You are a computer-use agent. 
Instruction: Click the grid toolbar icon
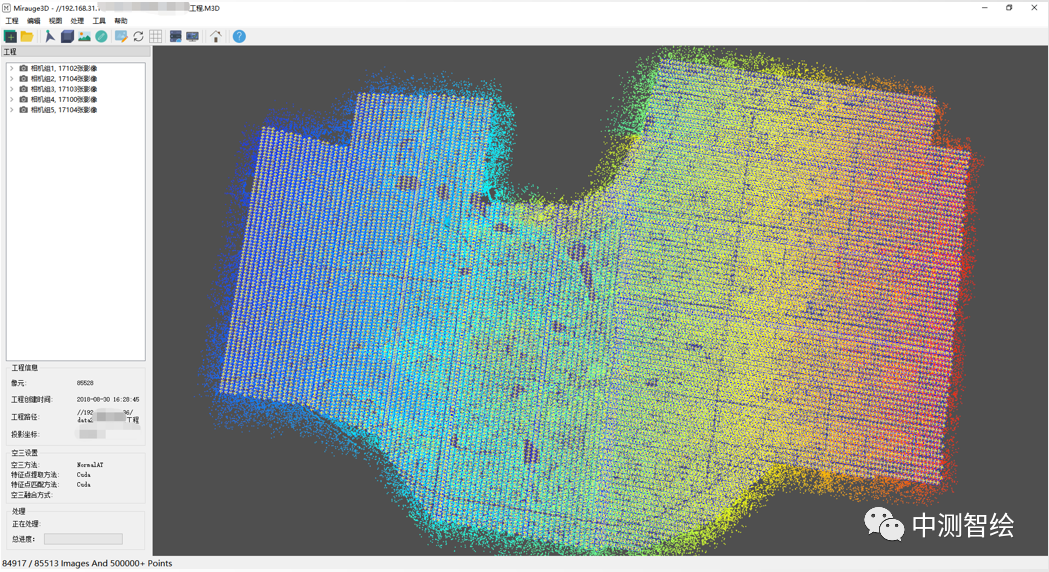(x=155, y=36)
